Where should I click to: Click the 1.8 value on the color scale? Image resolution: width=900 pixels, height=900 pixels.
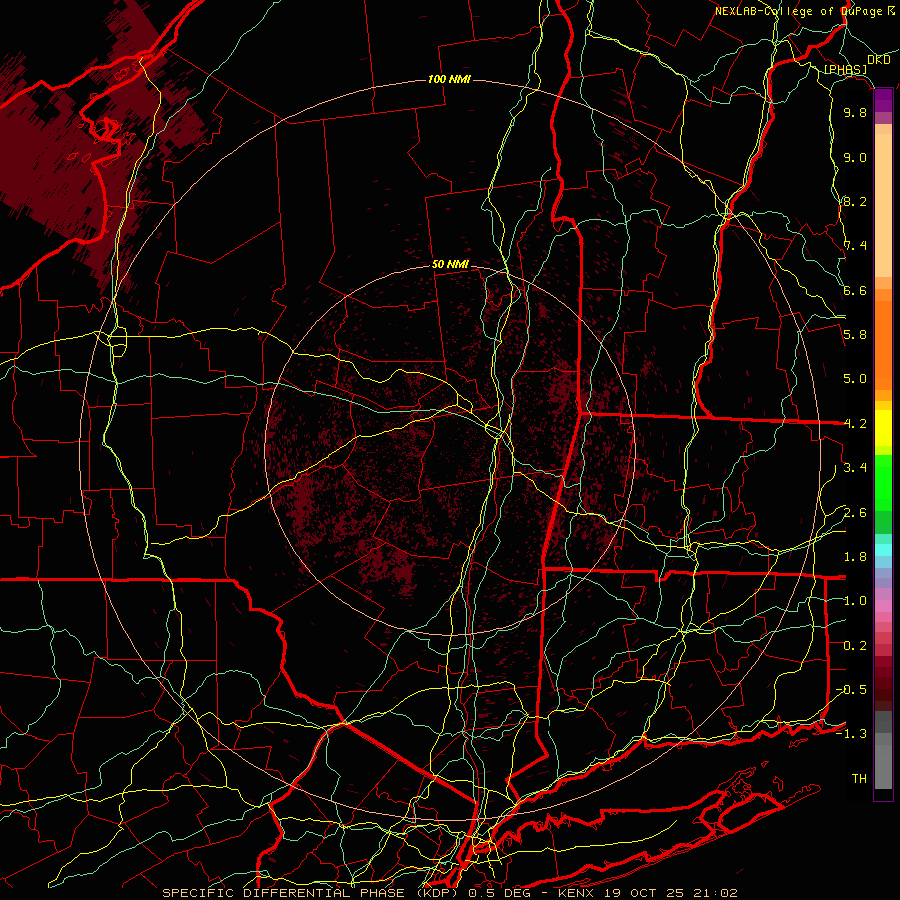(855, 557)
